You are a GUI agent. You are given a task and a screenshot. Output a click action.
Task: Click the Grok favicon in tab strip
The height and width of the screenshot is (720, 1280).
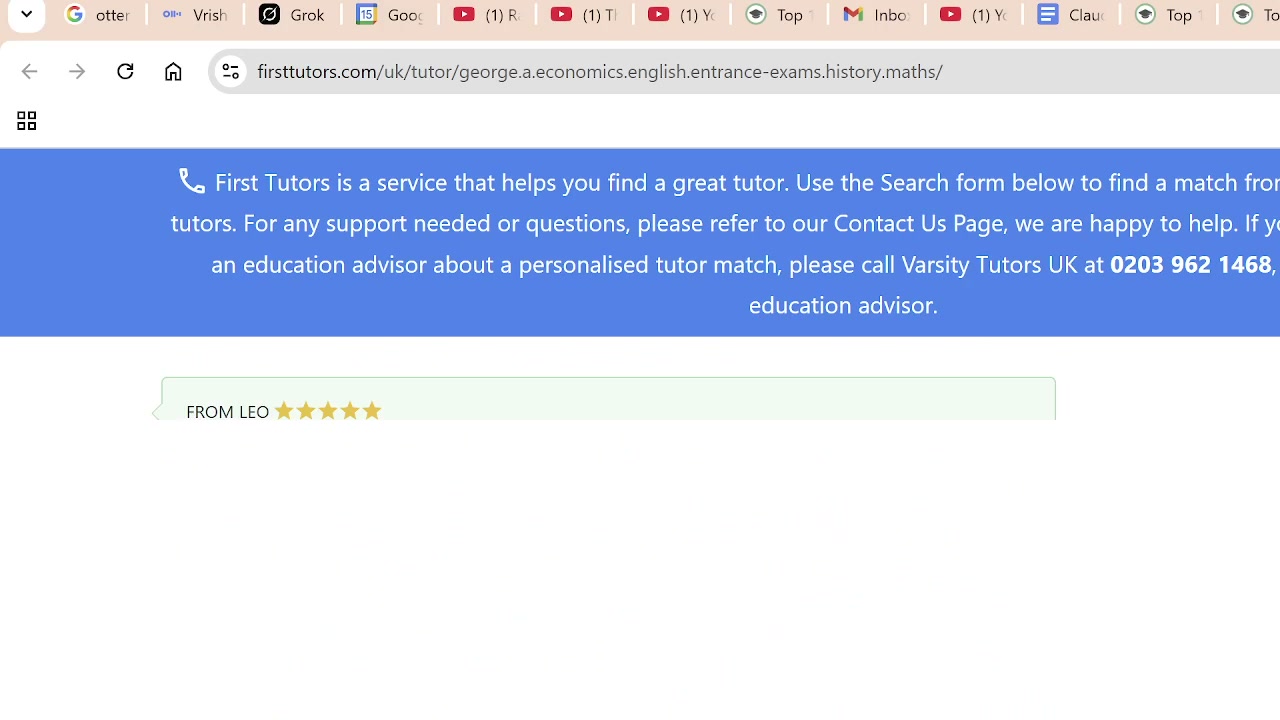tap(269, 15)
